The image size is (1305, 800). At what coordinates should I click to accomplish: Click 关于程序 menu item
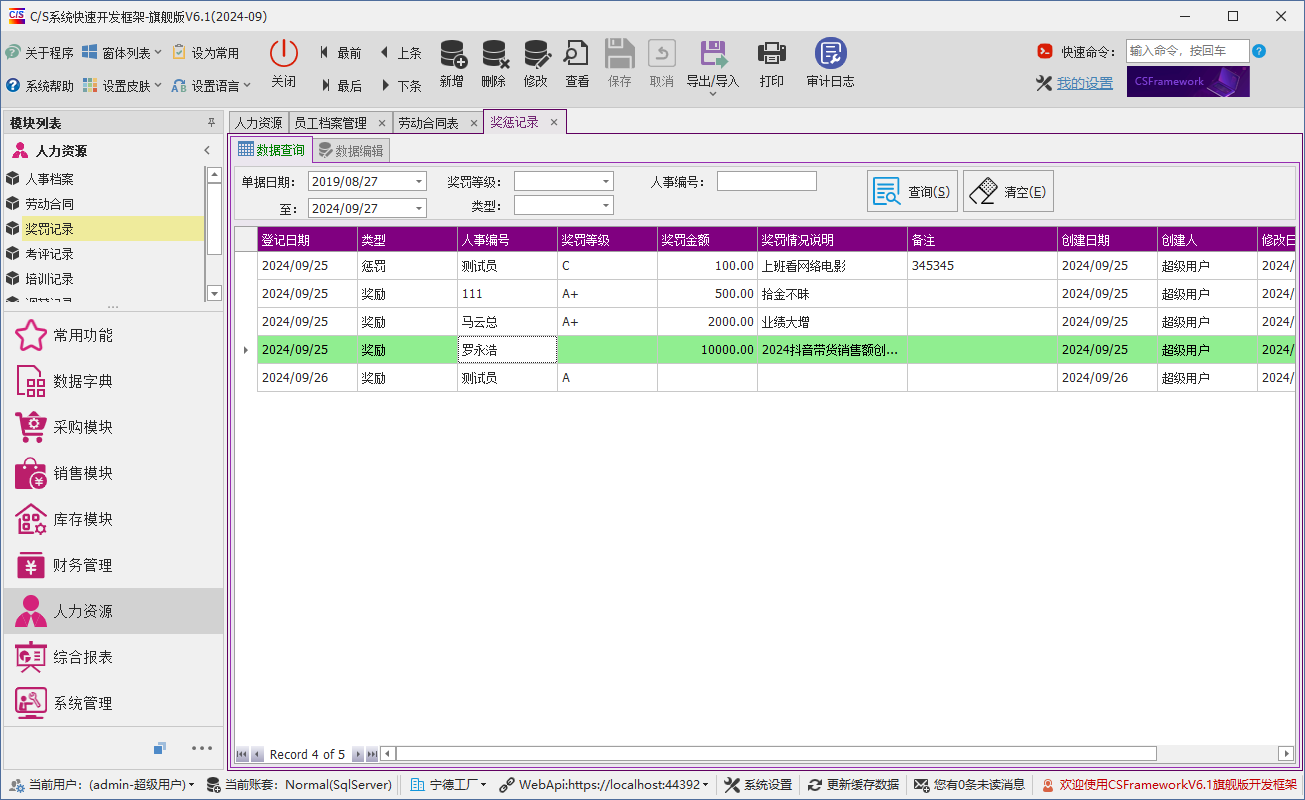coord(39,53)
